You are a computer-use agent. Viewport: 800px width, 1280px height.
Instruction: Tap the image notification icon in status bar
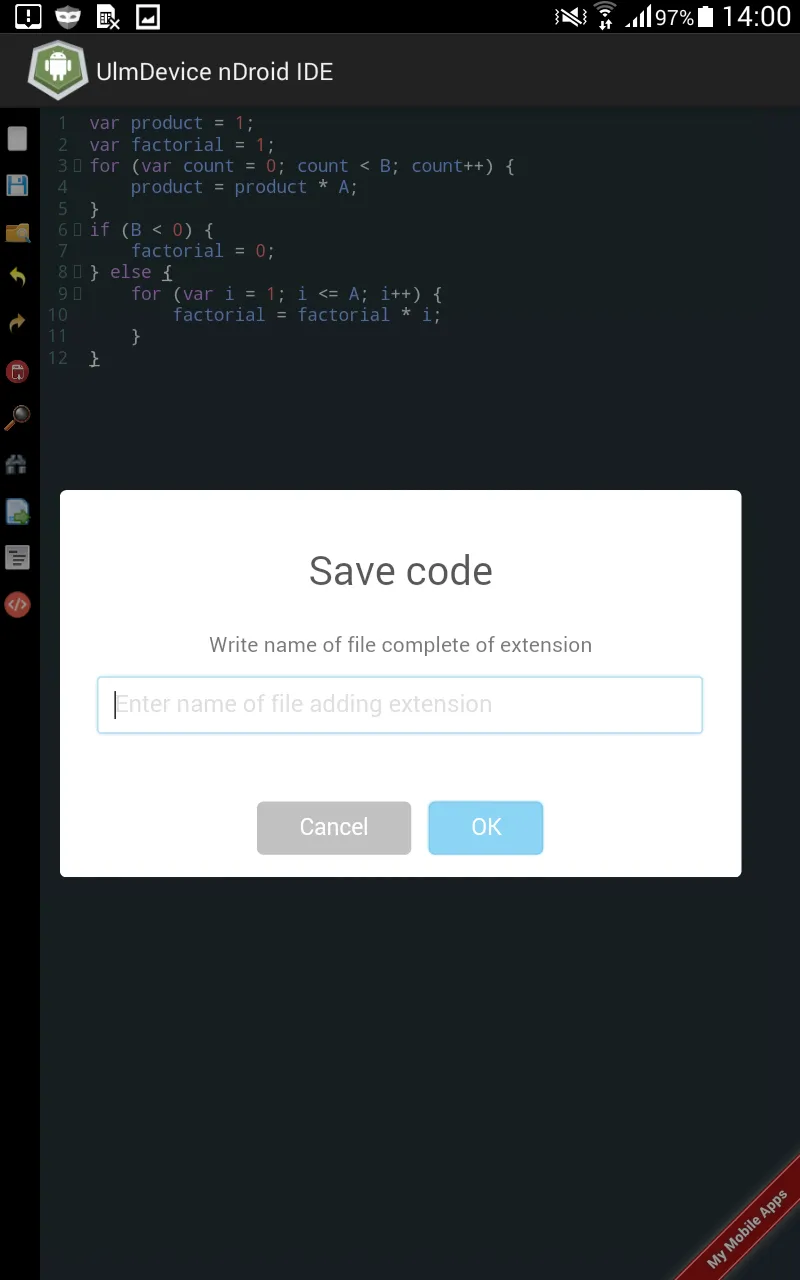click(x=147, y=16)
